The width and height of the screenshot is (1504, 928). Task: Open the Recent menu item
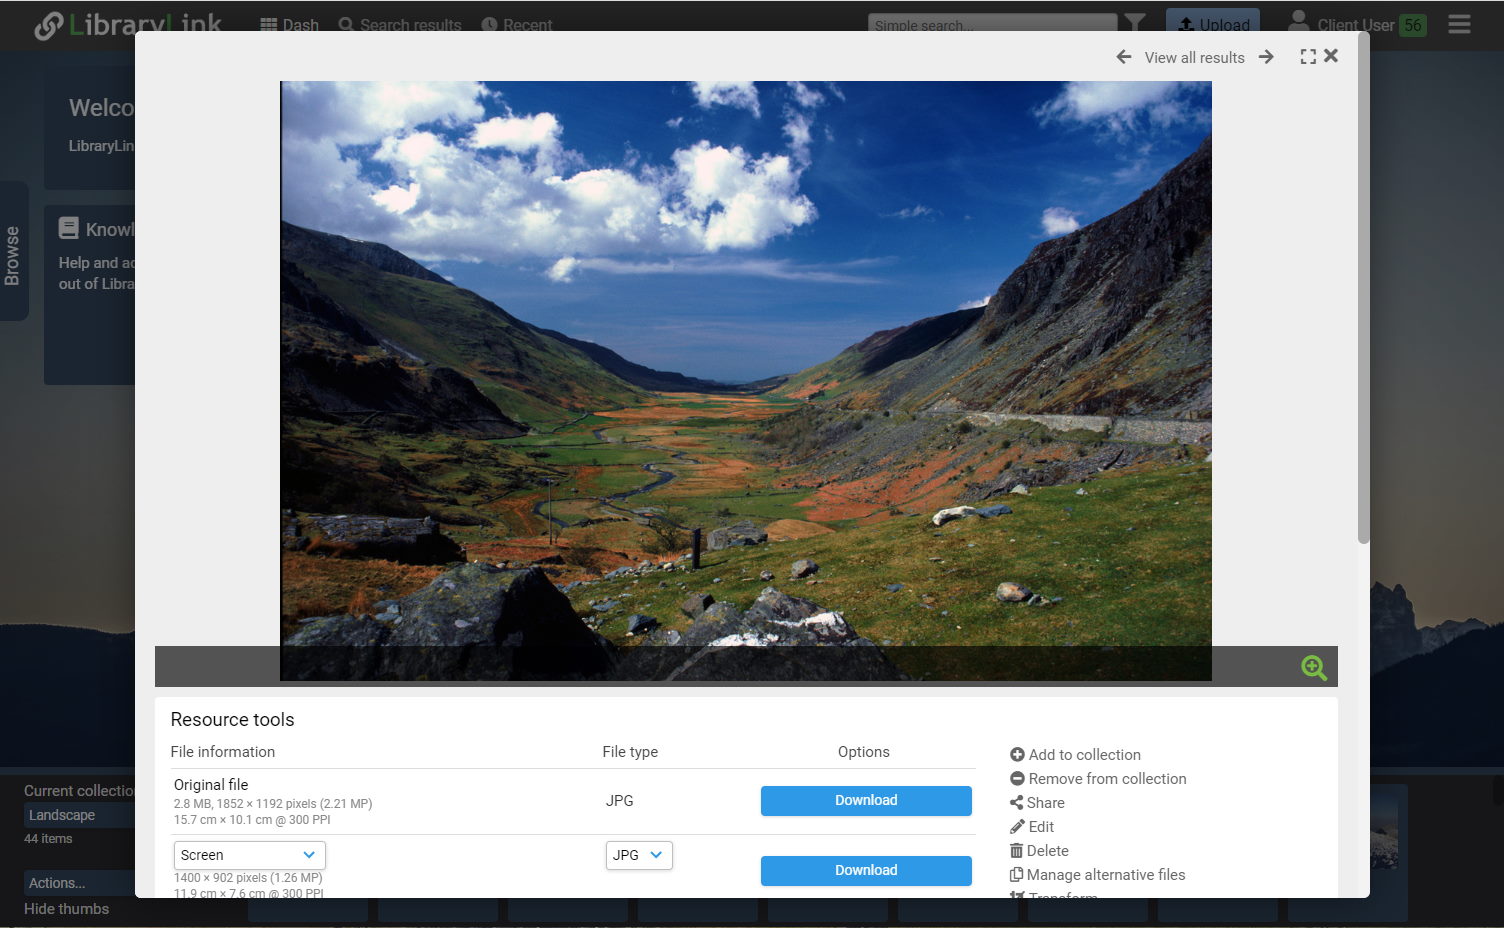tap(517, 25)
